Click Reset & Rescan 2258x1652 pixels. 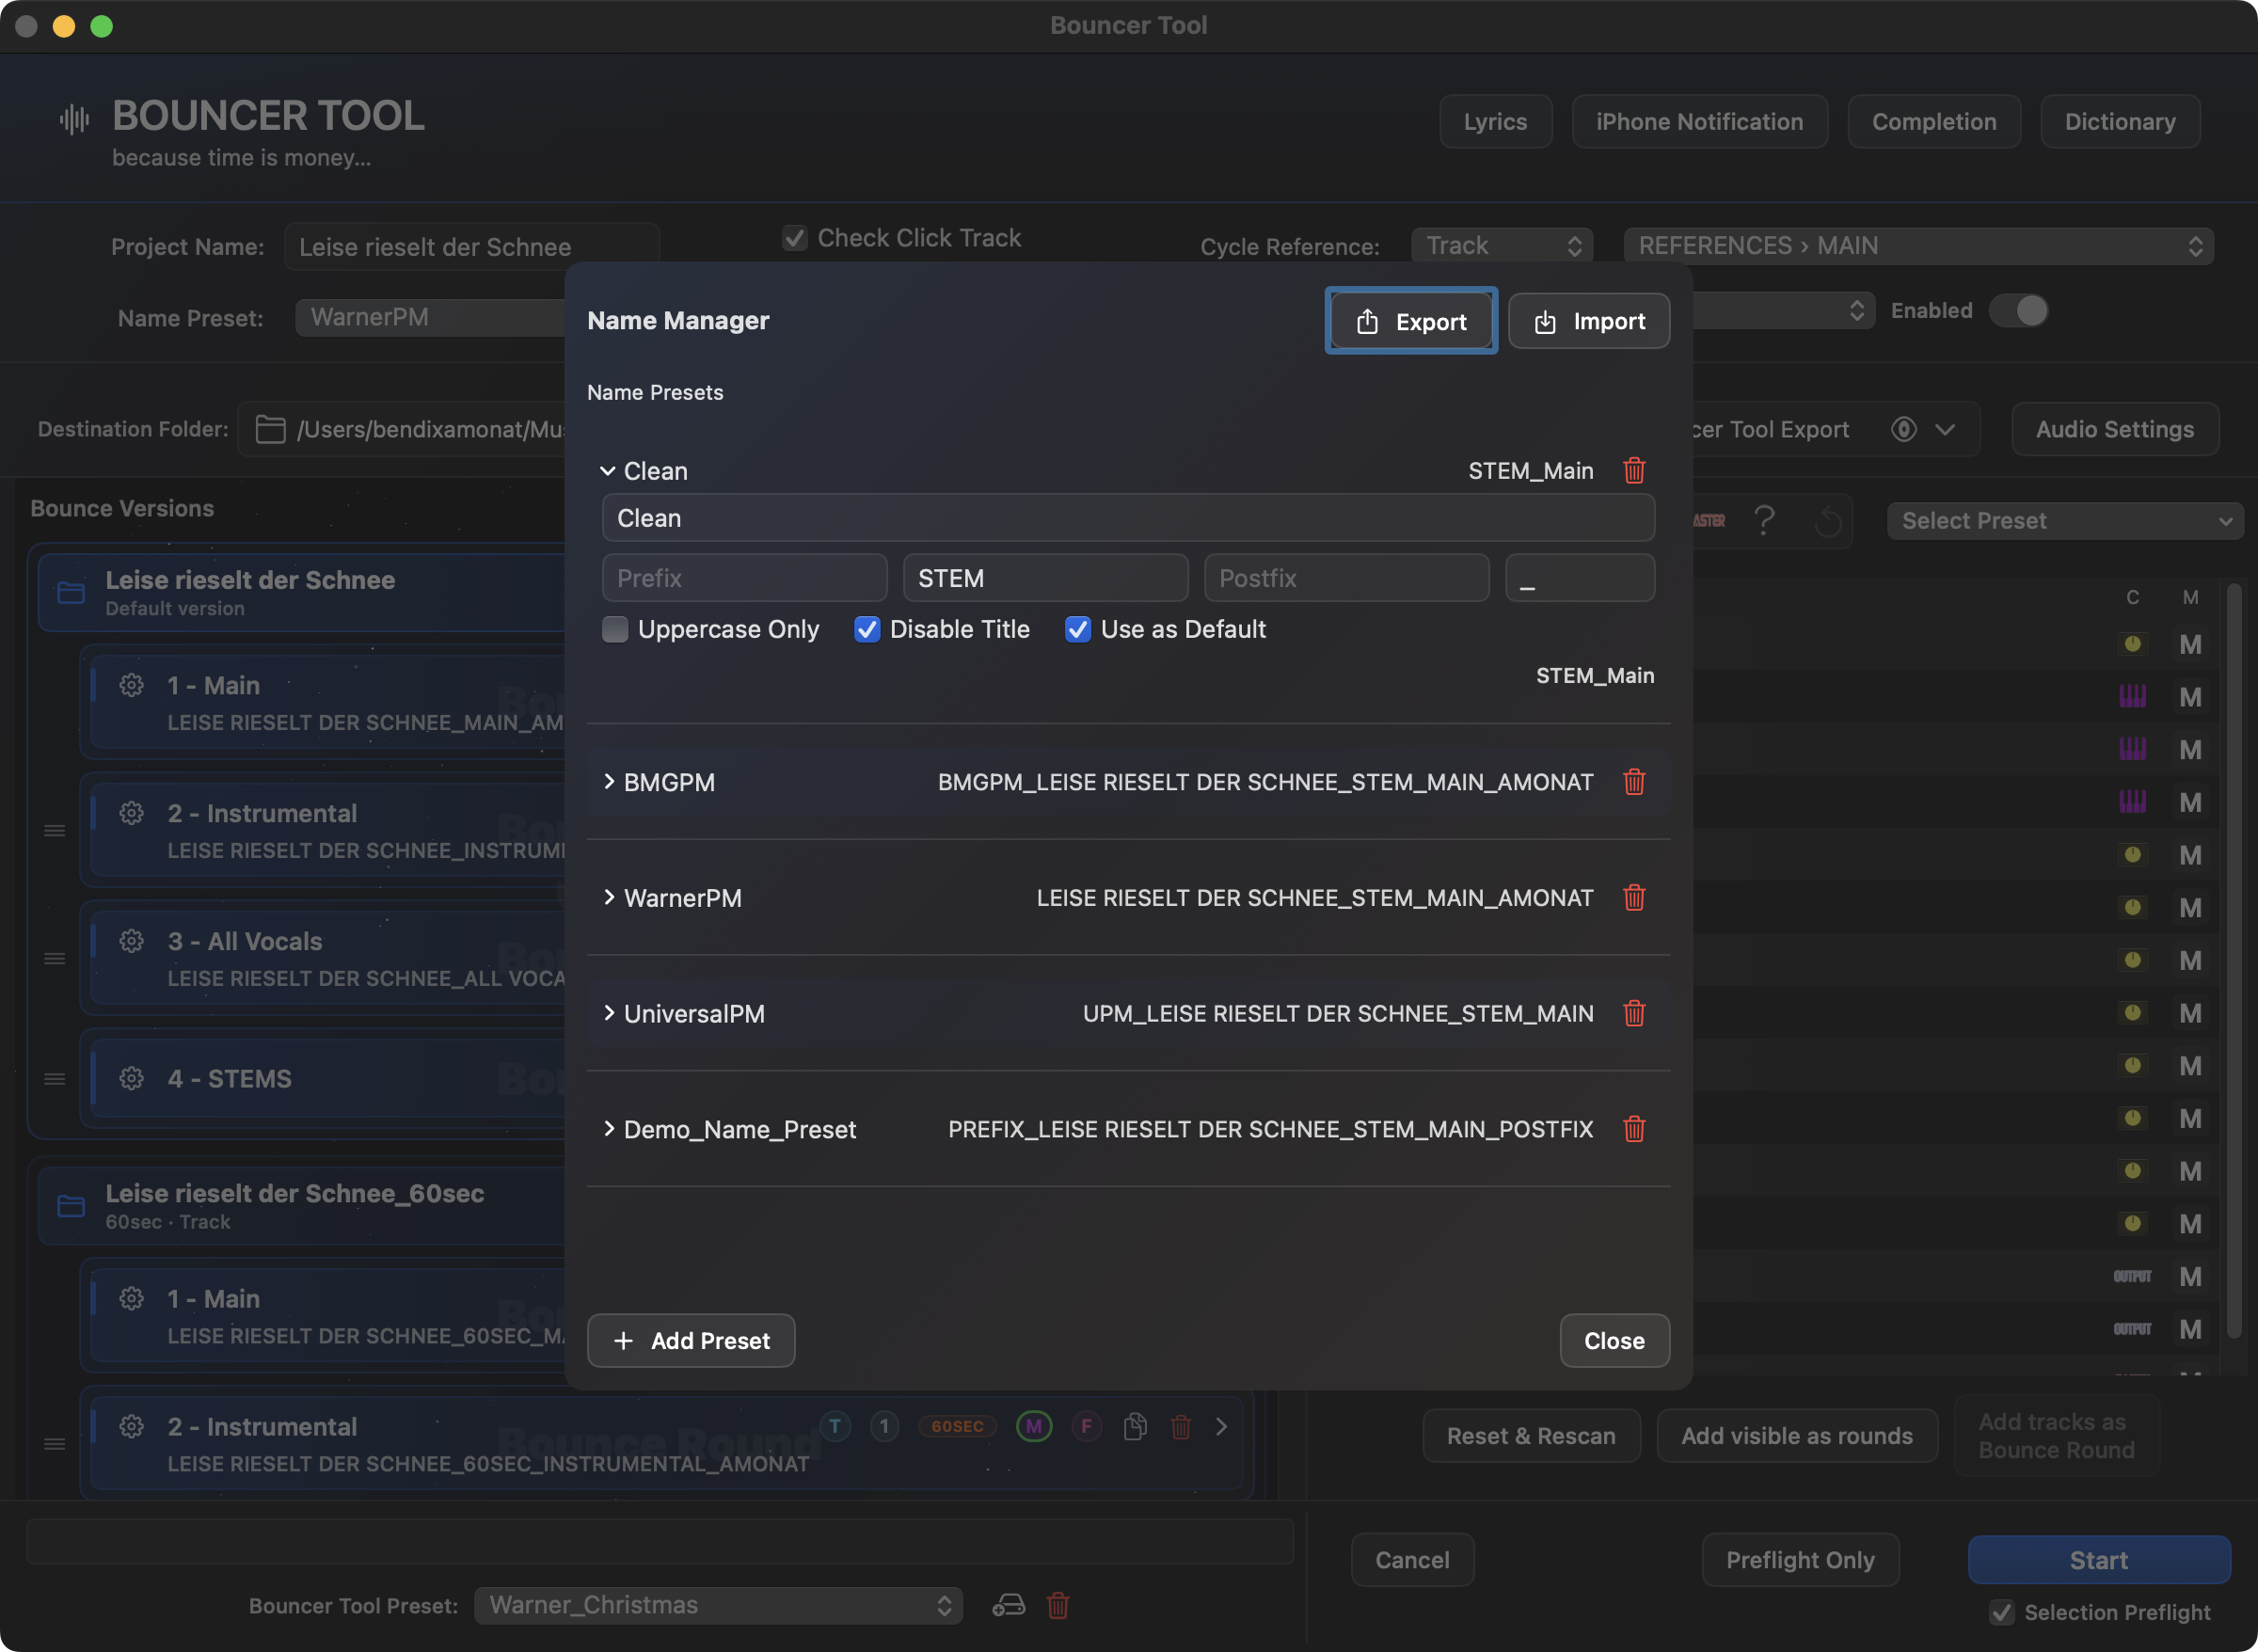pyautogui.click(x=1530, y=1435)
